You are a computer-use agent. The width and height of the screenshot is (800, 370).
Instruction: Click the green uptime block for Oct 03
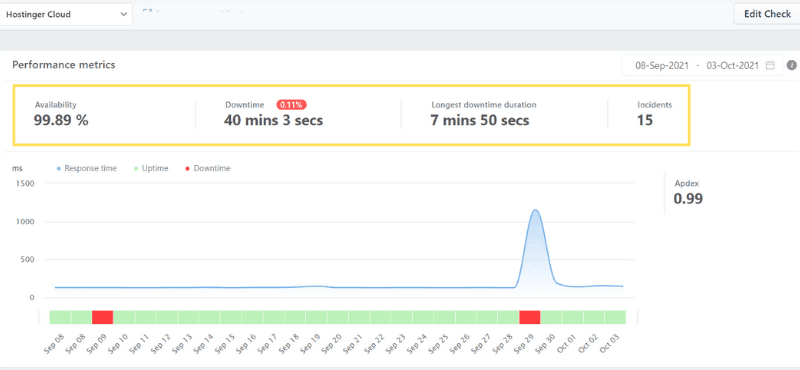615,317
